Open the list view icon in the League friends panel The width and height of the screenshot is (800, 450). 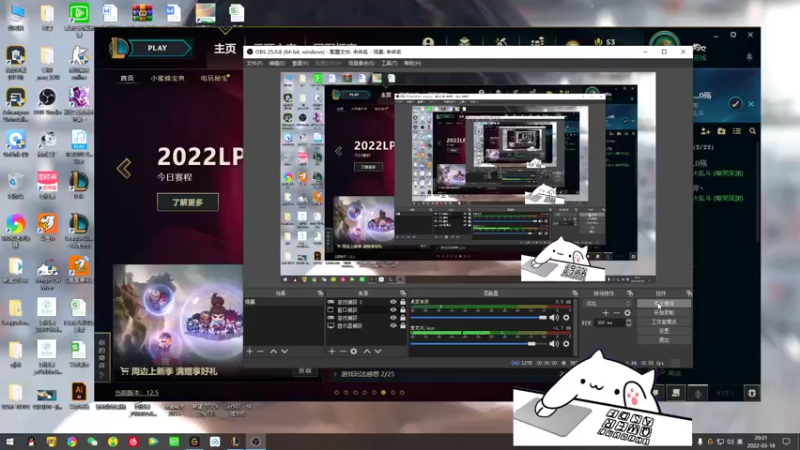tap(737, 131)
